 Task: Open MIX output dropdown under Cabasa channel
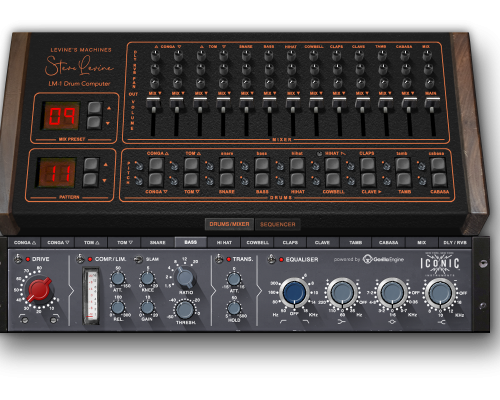(408, 93)
